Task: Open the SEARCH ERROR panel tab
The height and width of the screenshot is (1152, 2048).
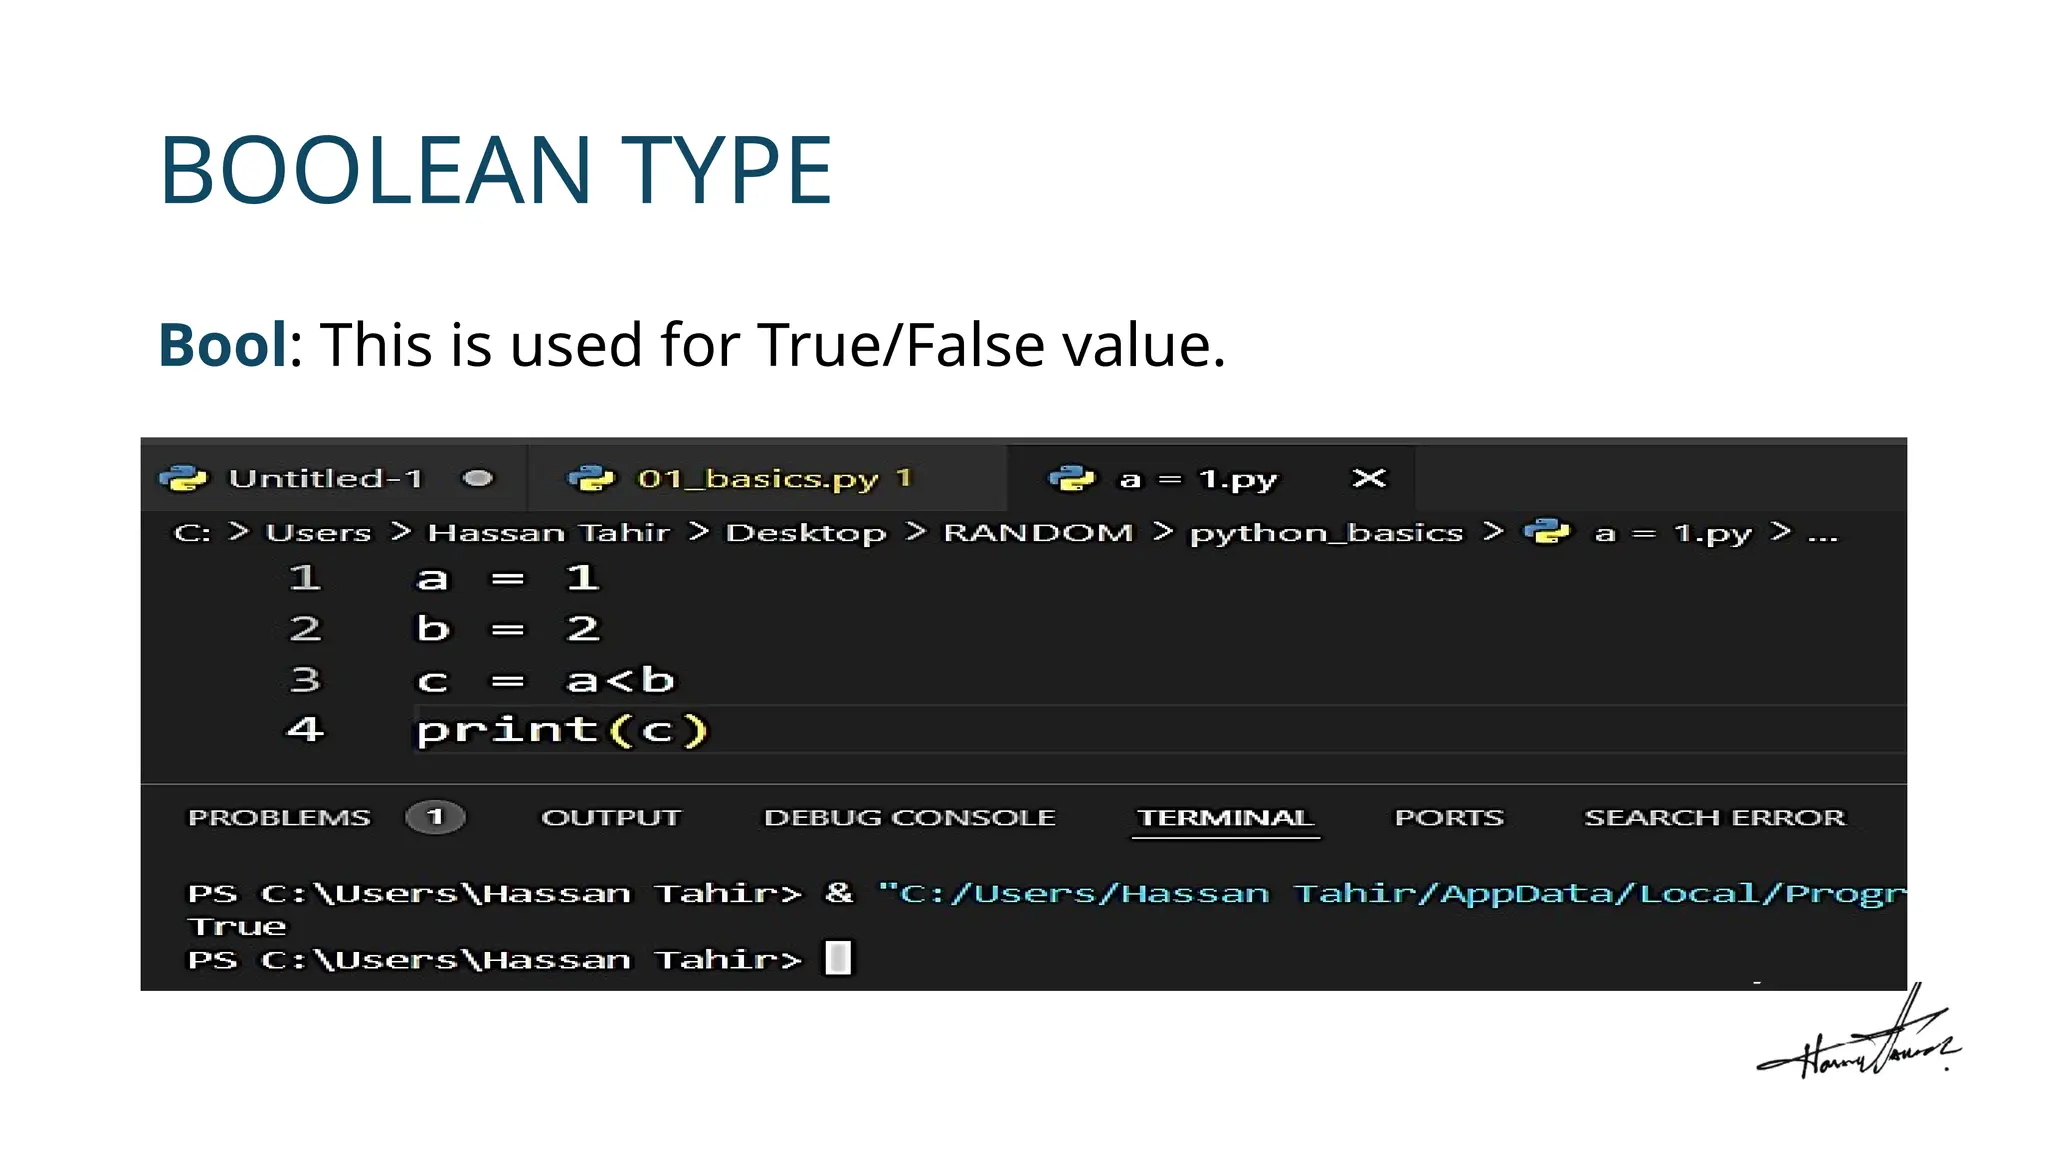Action: pos(1714,817)
